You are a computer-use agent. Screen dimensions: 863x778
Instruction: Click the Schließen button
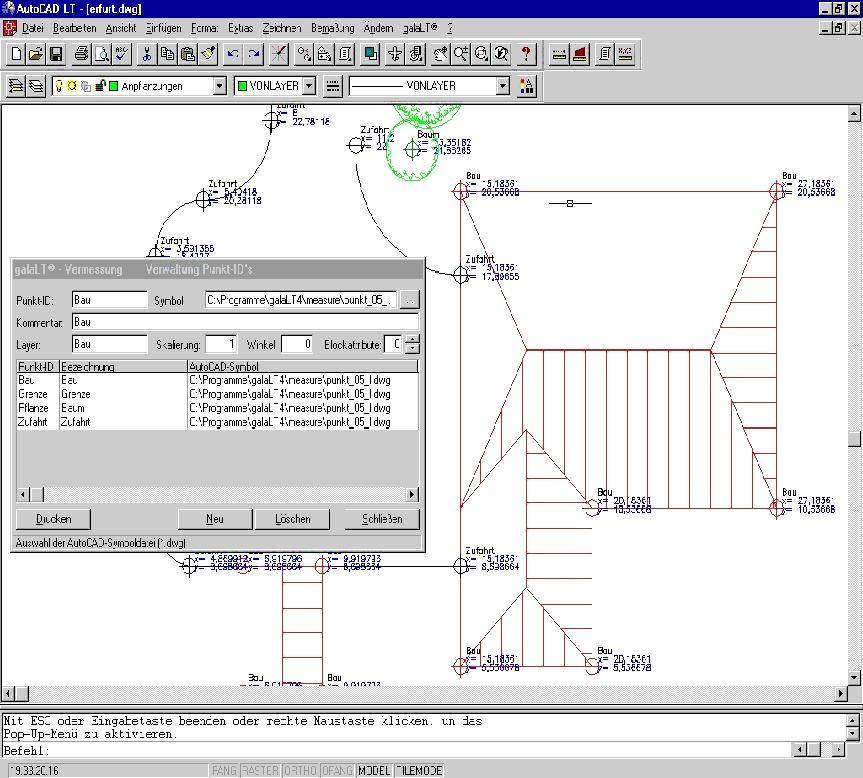(x=382, y=519)
